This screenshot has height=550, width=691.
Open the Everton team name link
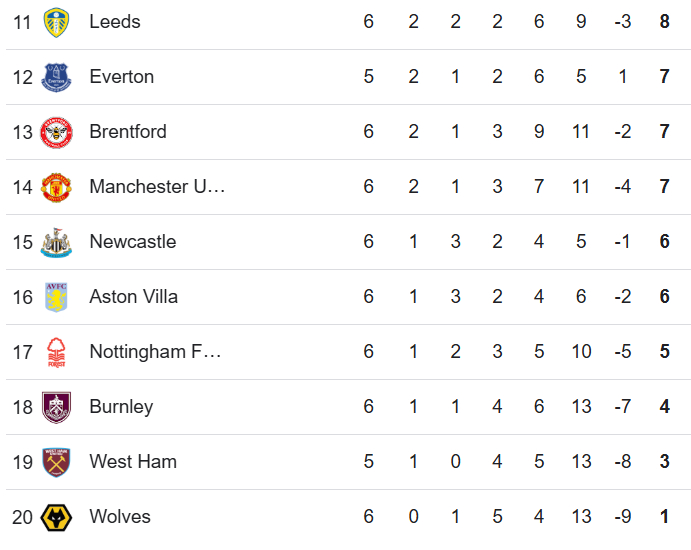click(121, 77)
